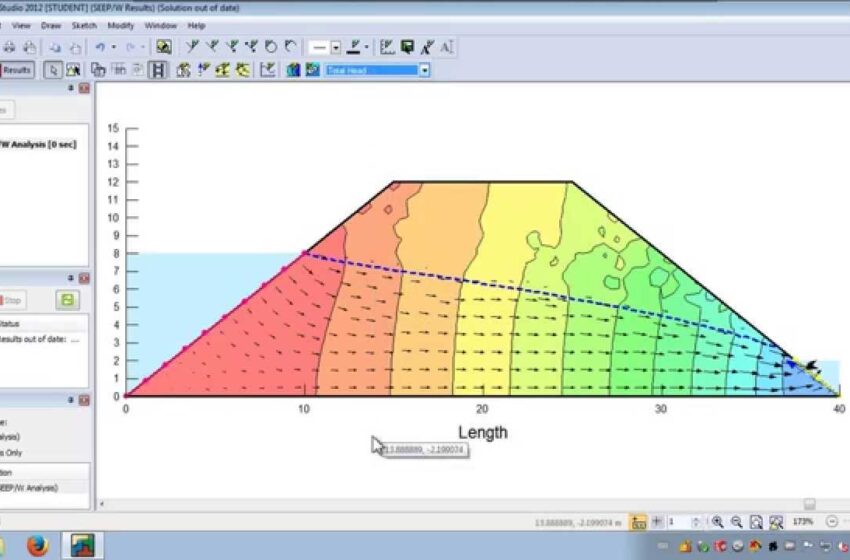
Task: Click the Zoom Out magnifier icon
Action: tap(736, 522)
